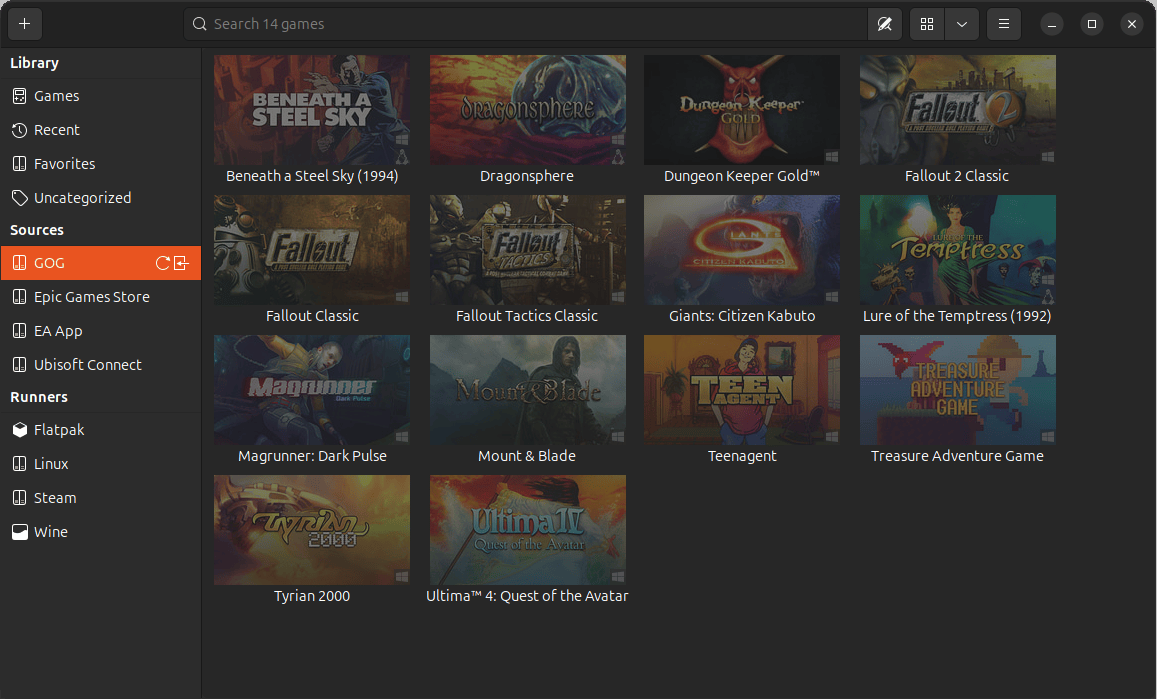
Task: Select the Teenagent game cover
Action: pyautogui.click(x=742, y=390)
